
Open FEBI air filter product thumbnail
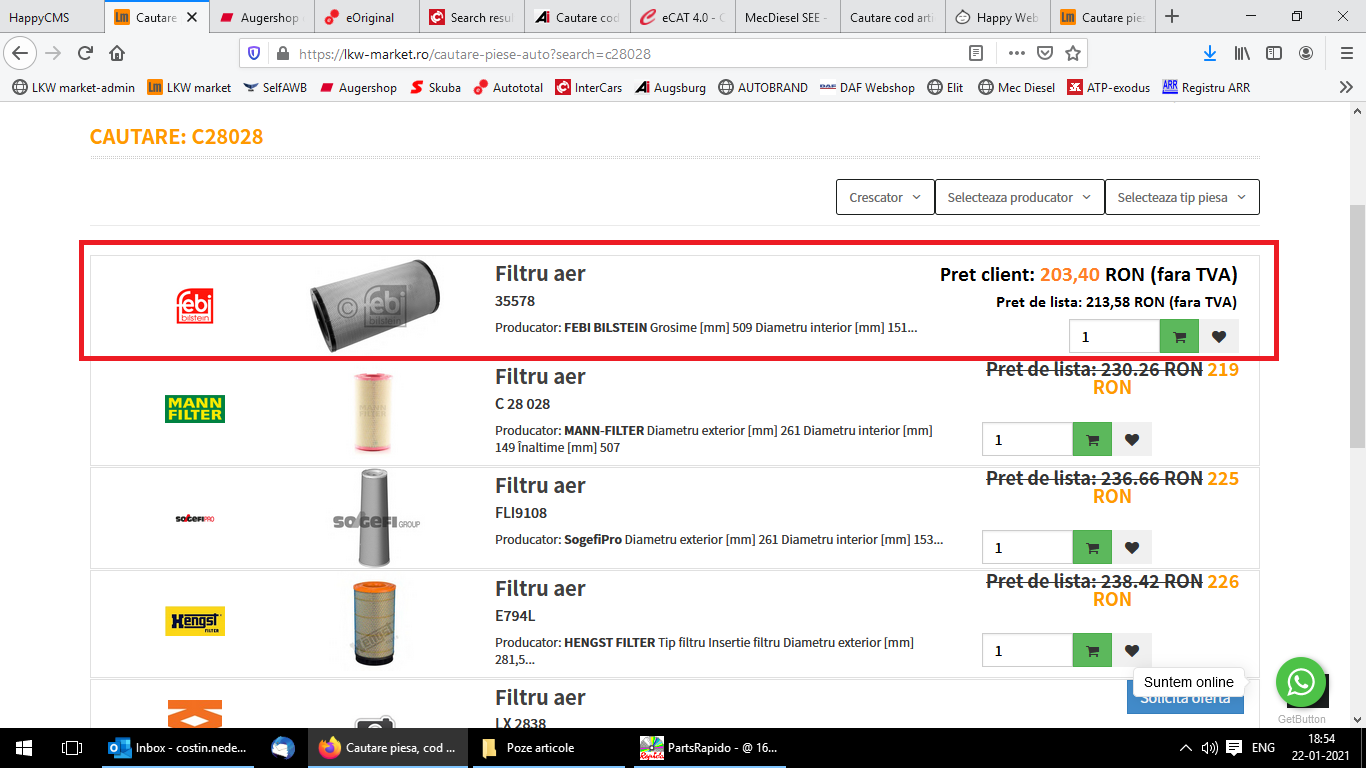[x=374, y=305]
